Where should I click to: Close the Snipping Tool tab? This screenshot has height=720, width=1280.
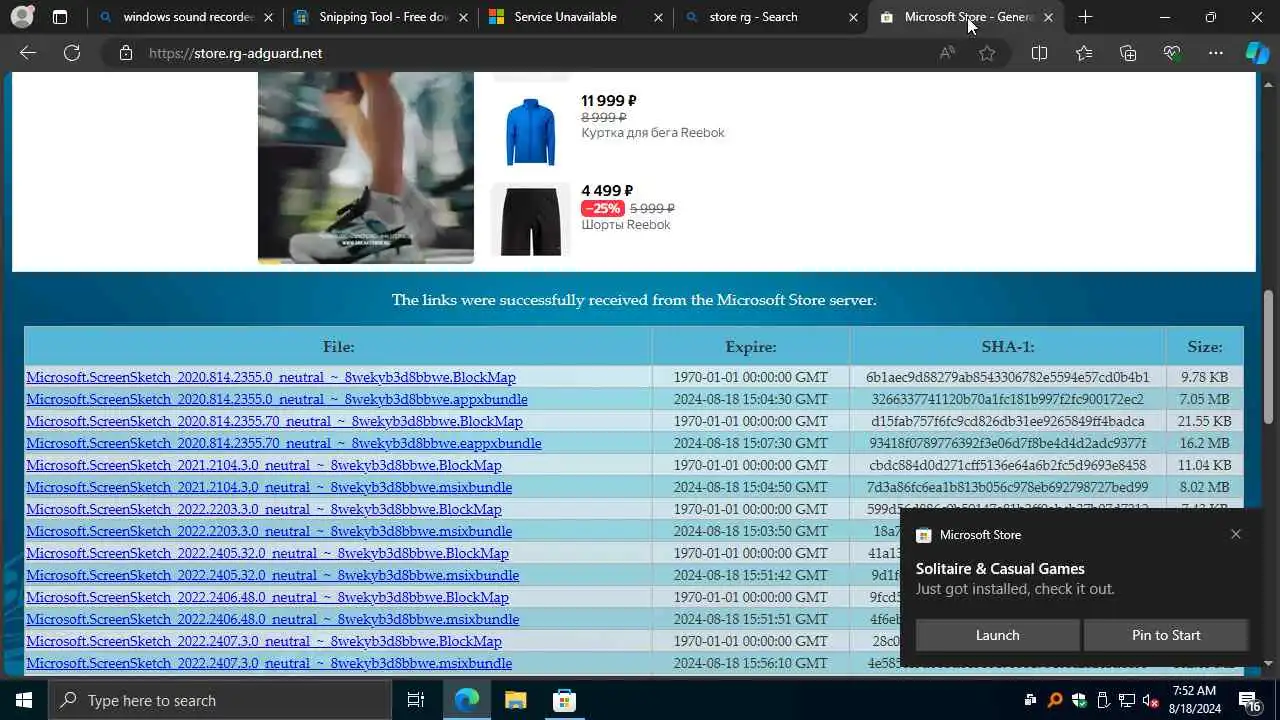click(x=463, y=17)
